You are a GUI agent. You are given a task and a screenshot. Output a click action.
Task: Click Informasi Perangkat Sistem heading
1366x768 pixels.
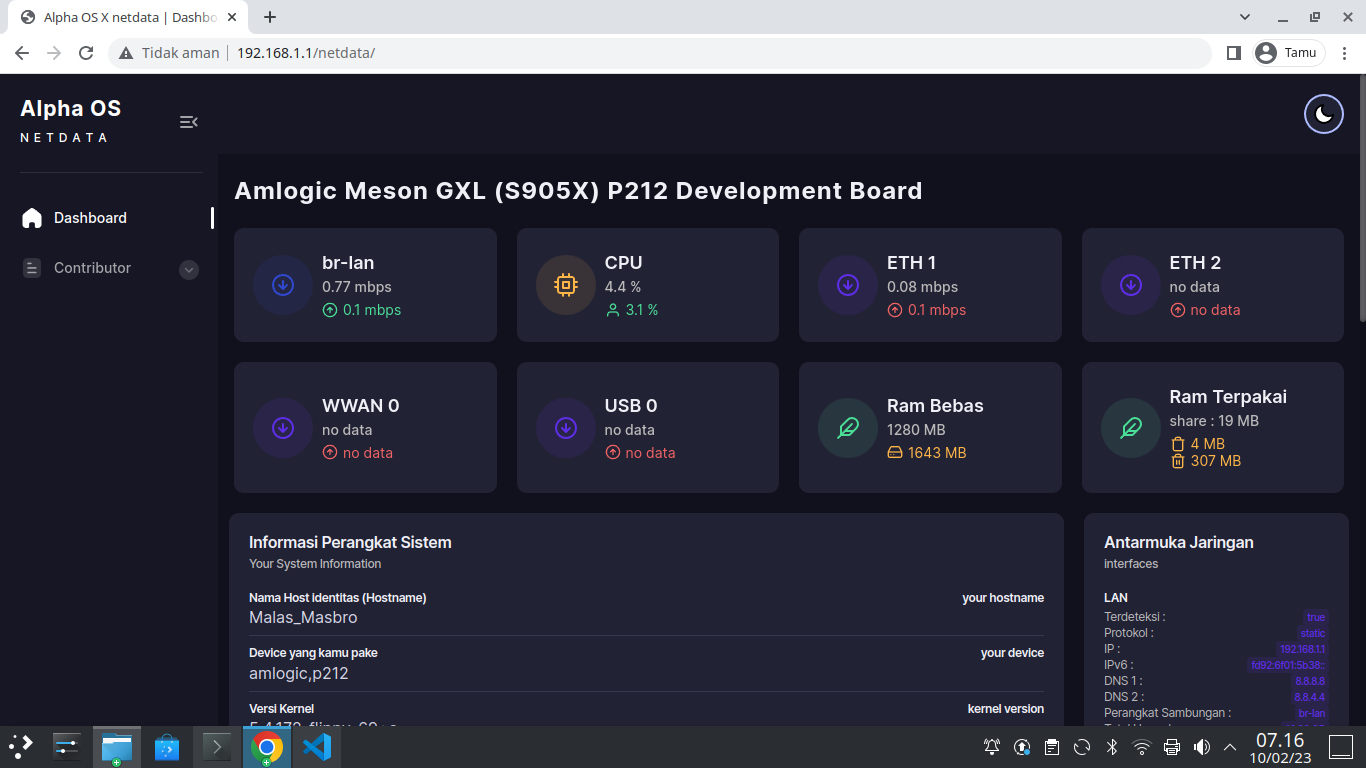click(x=350, y=542)
